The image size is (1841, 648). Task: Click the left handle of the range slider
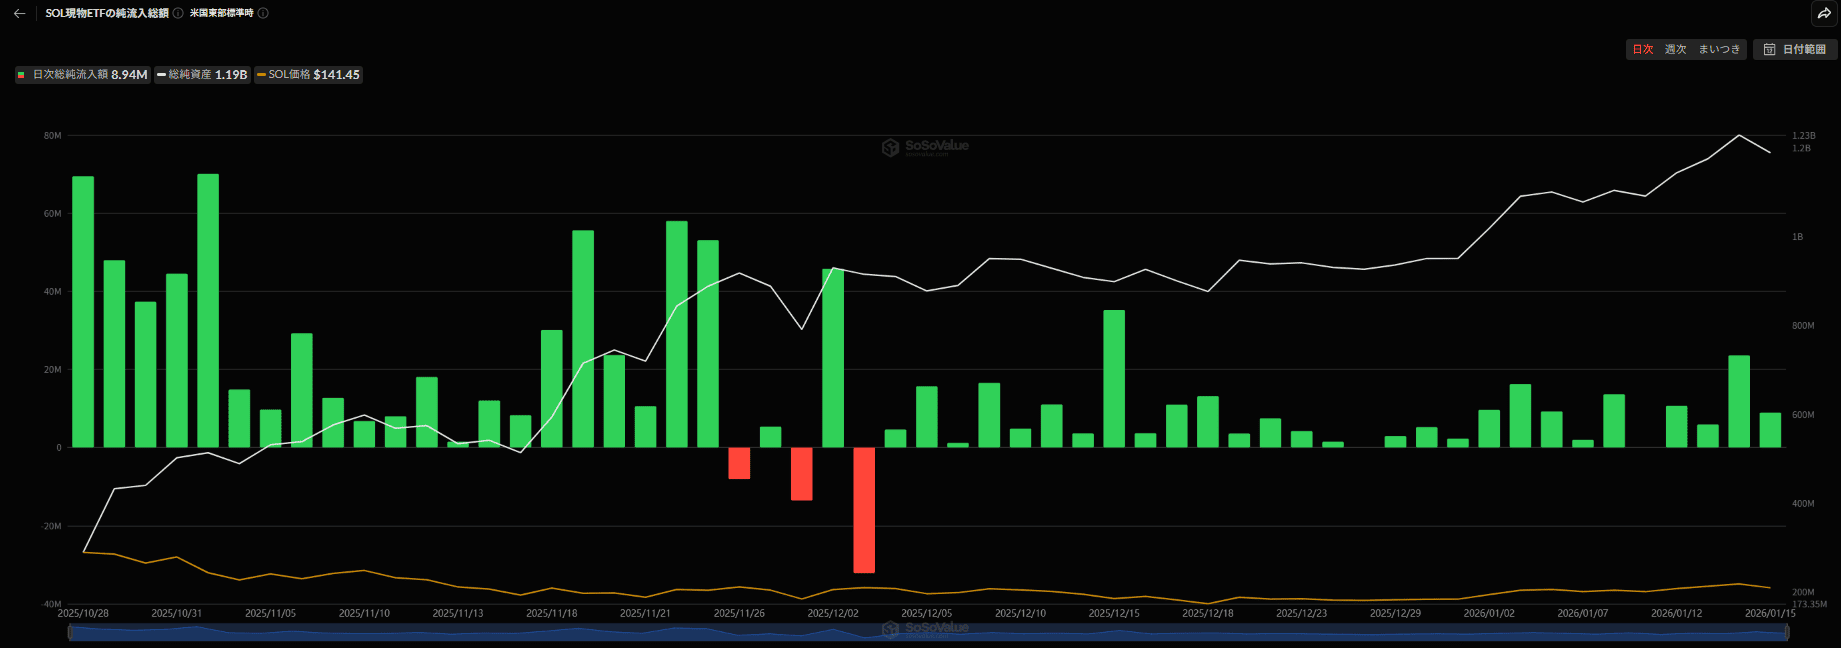[x=70, y=632]
